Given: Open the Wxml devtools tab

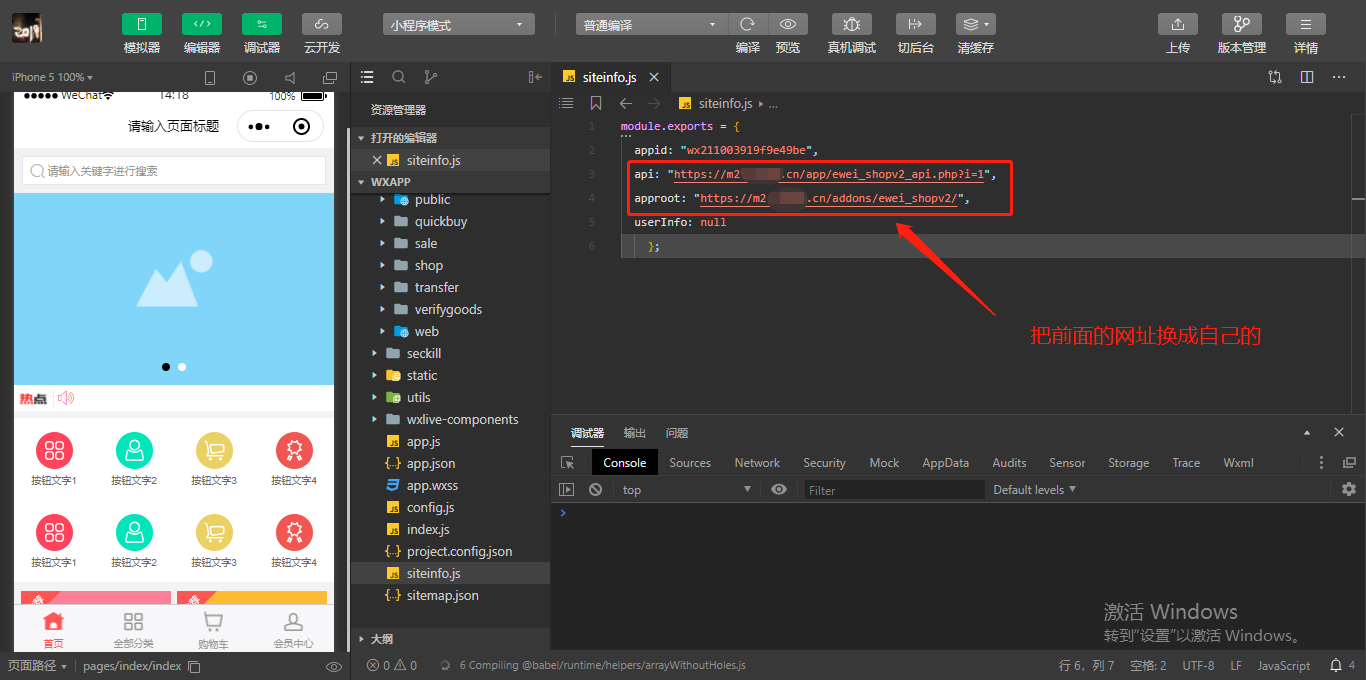Looking at the screenshot, I should (1239, 463).
